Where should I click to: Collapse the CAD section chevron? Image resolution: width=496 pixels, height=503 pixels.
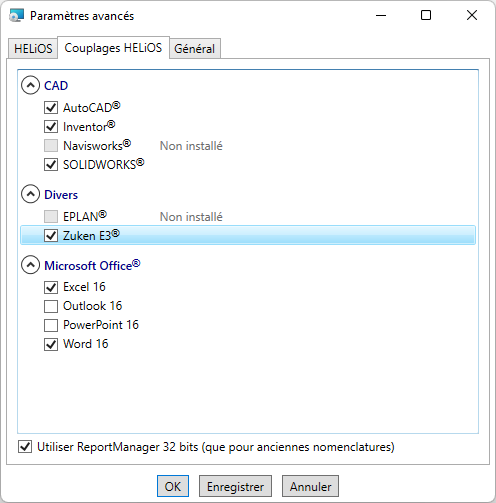[x=30, y=85]
